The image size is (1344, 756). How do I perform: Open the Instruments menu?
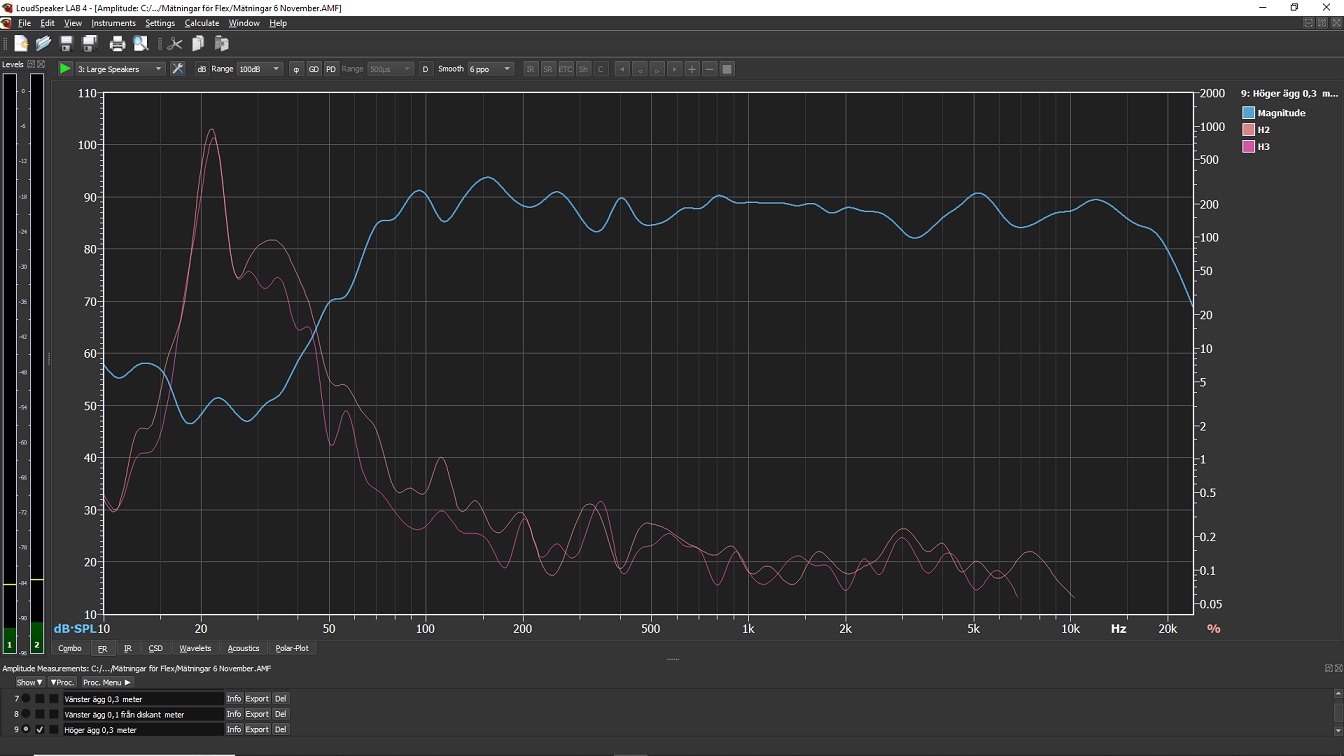click(x=113, y=23)
